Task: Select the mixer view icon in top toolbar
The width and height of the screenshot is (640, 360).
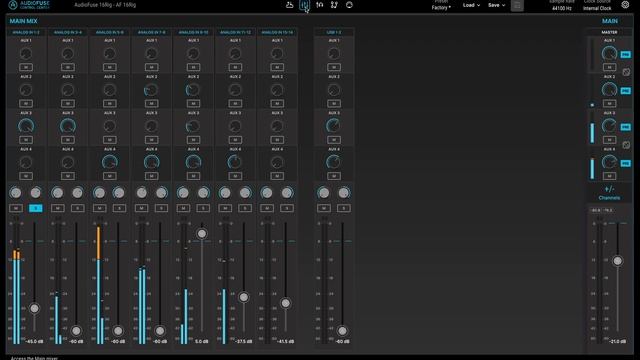Action: pyautogui.click(x=304, y=5)
